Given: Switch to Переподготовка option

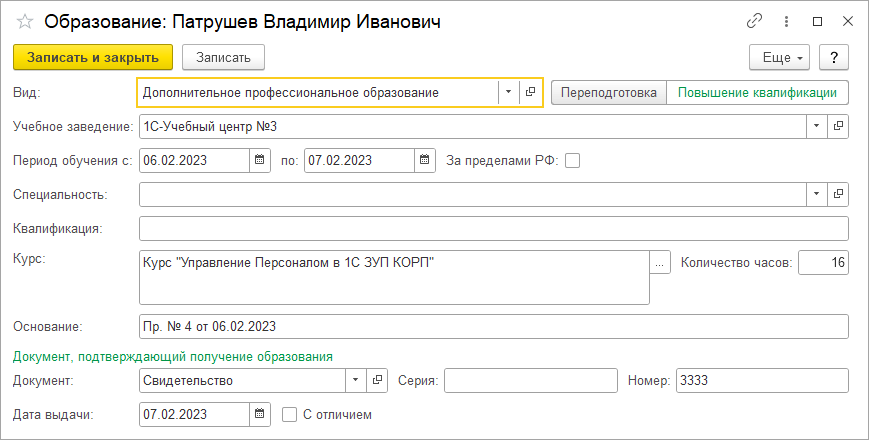Looking at the screenshot, I should tap(609, 93).
